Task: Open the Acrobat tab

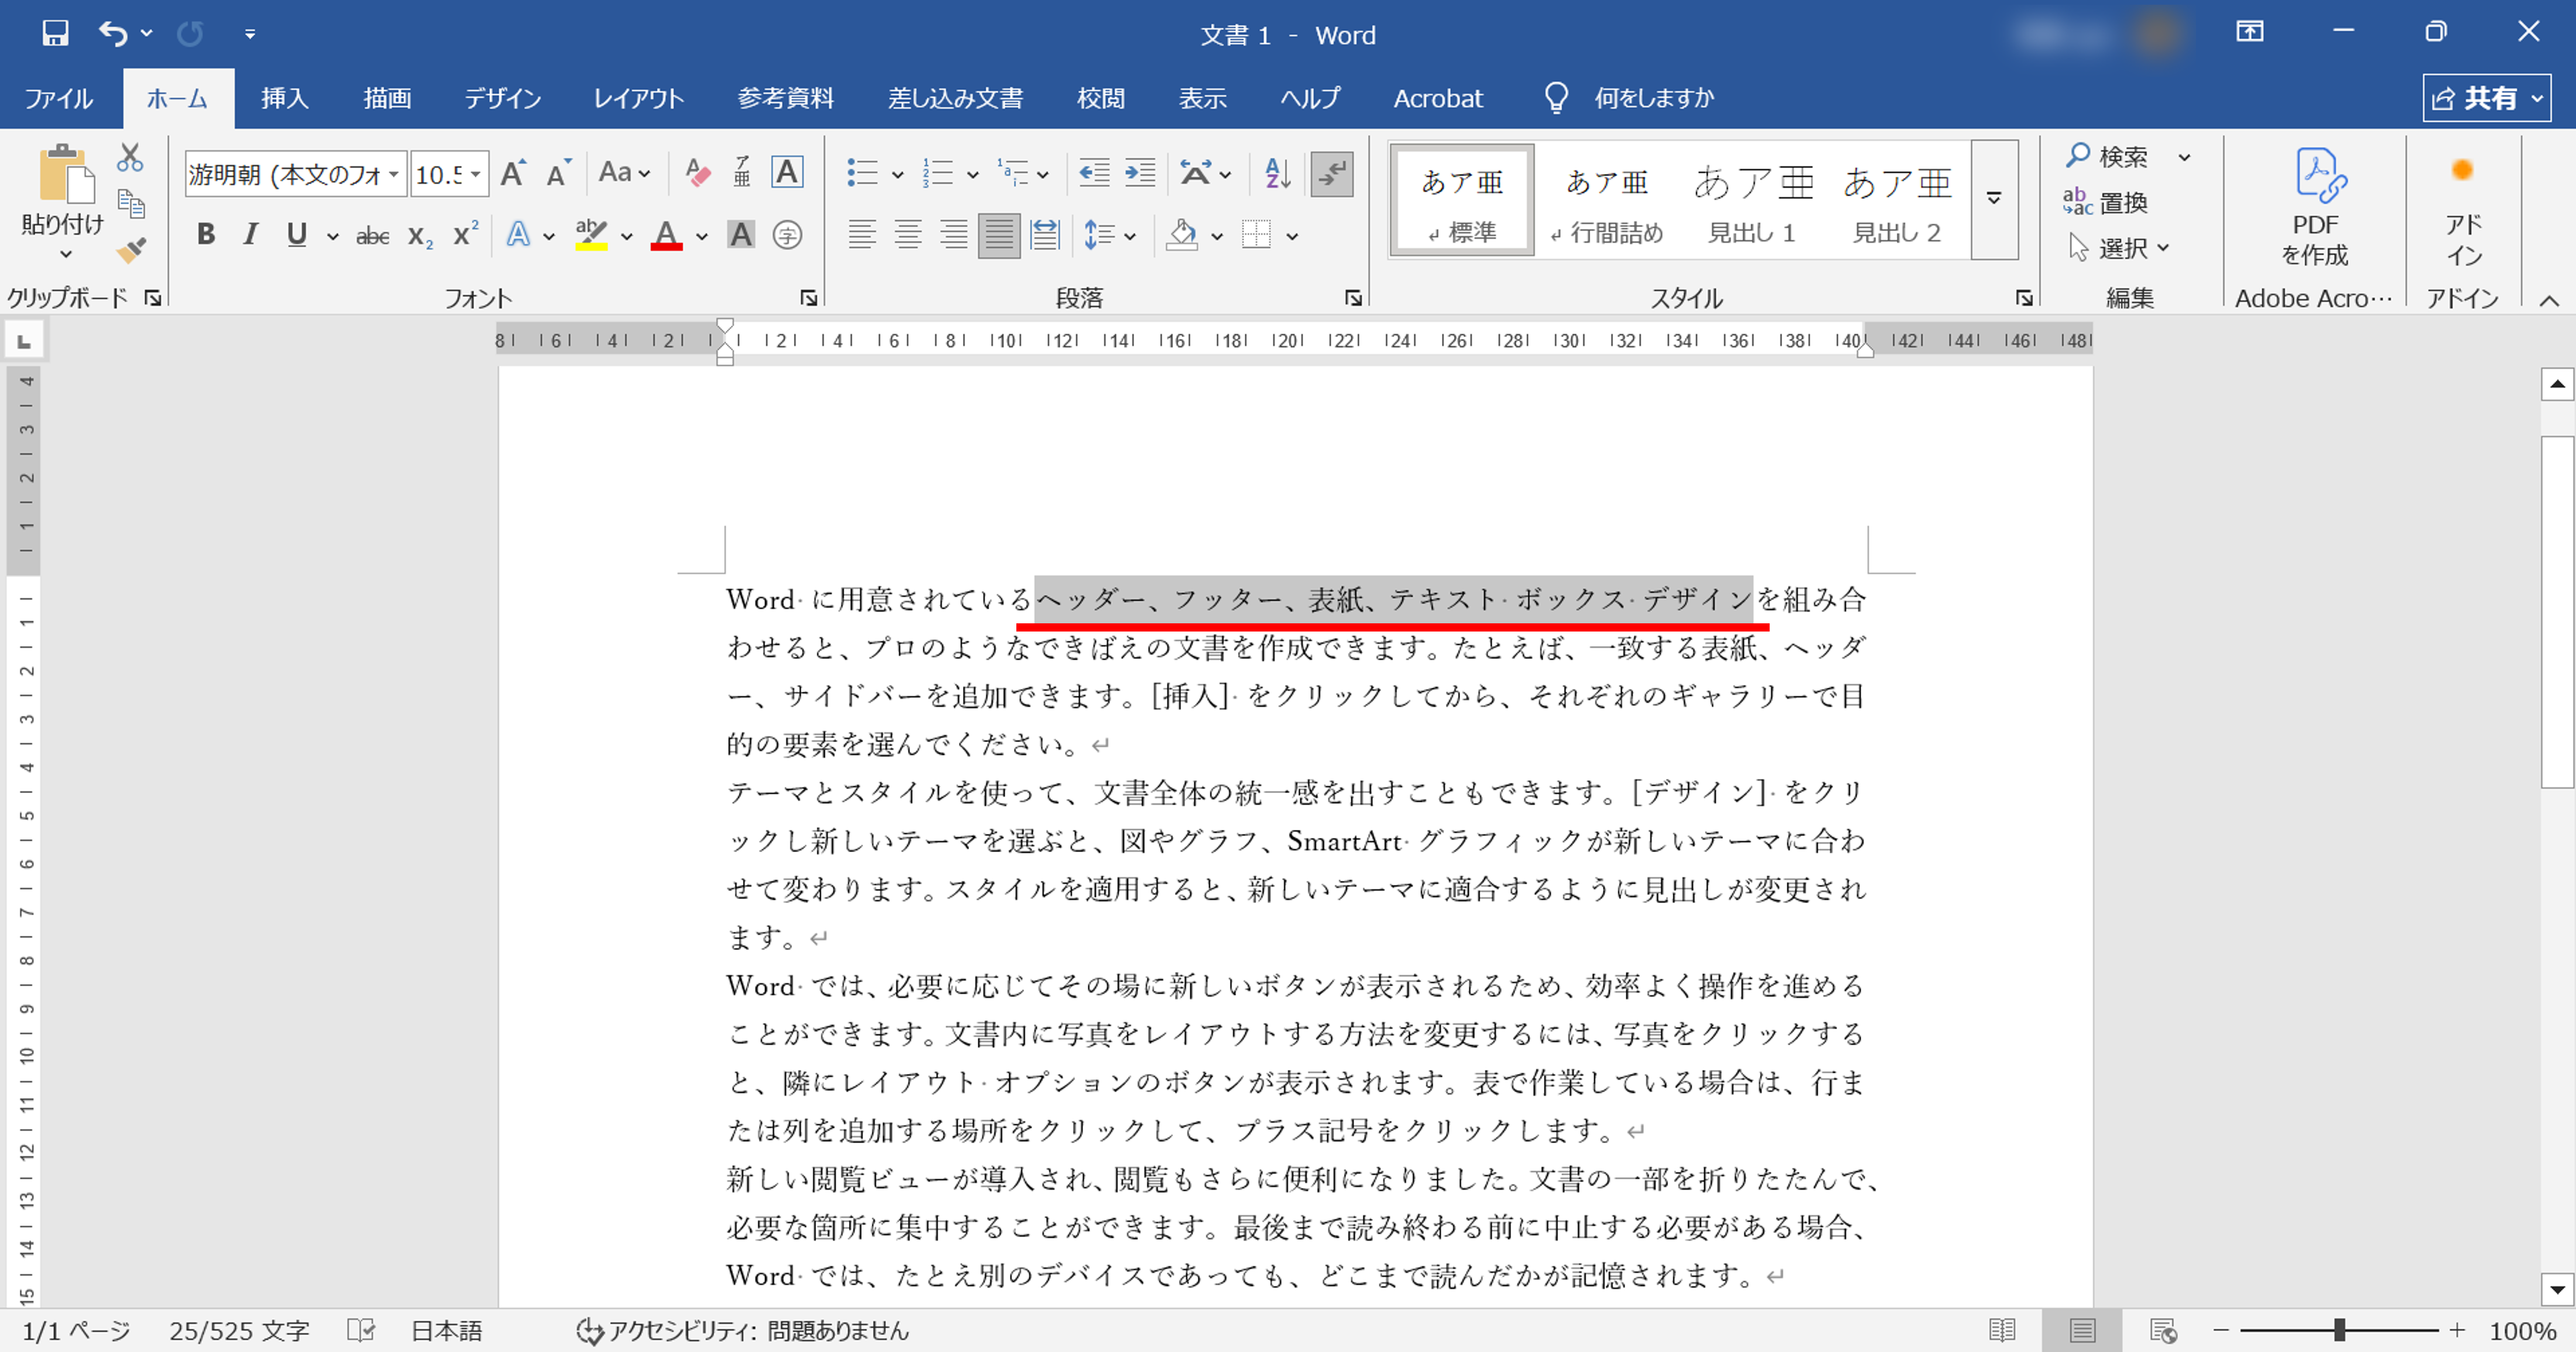Action: 1438,98
